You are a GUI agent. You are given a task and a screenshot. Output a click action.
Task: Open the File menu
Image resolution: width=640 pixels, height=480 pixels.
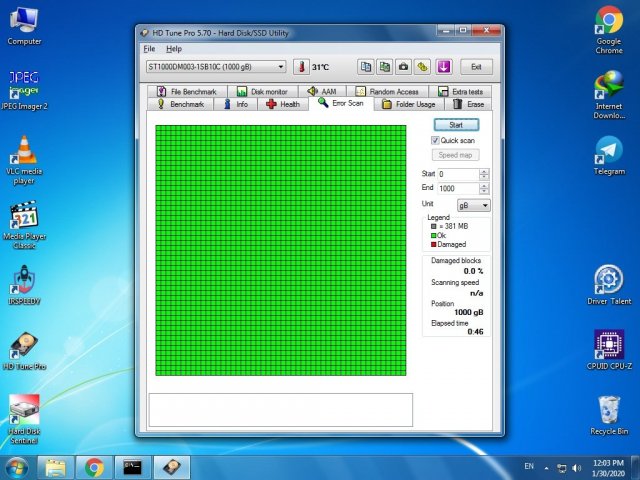pos(149,48)
